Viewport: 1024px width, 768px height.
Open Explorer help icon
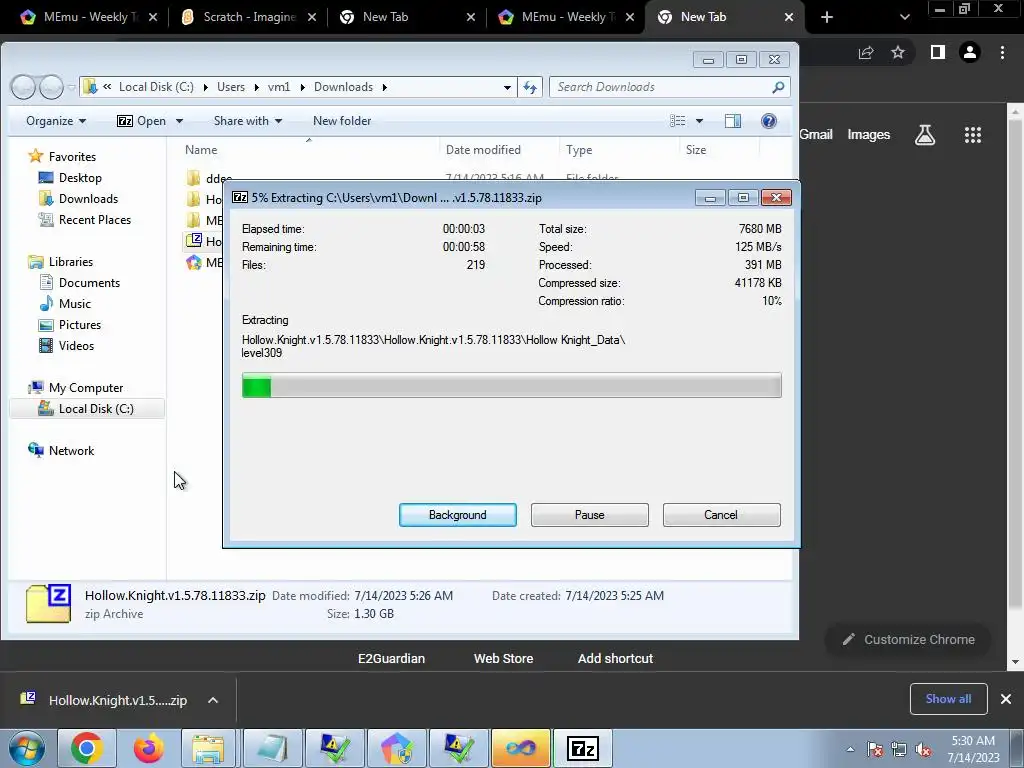[x=769, y=121]
